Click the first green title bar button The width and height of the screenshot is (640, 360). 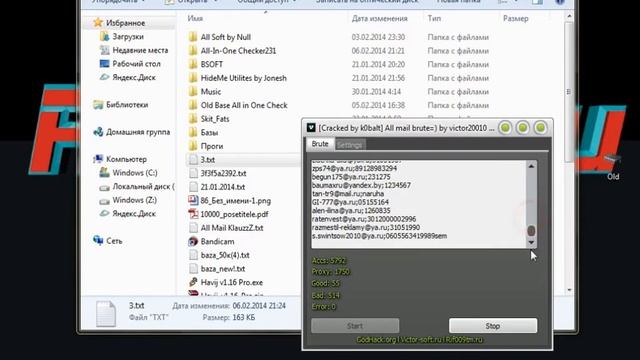tap(505, 128)
